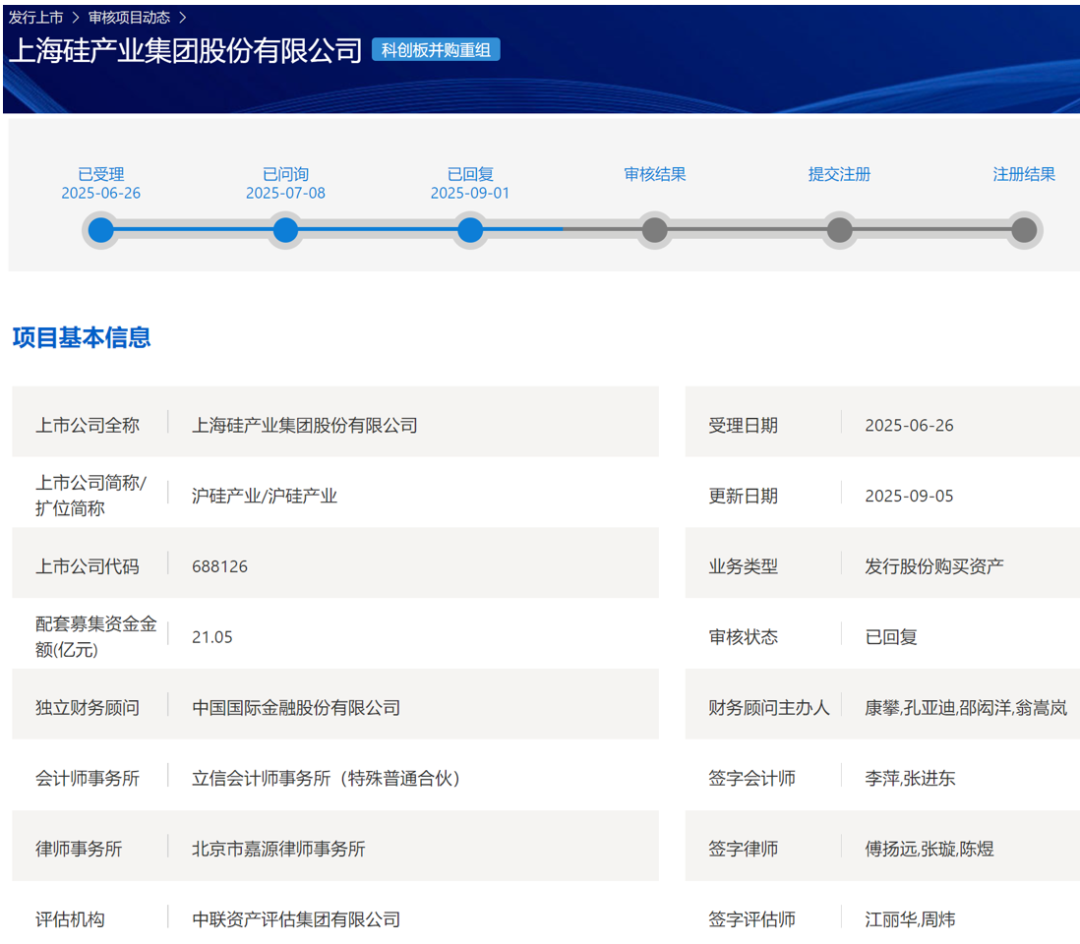This screenshot has width=1080, height=944.
Task: Click the 北京市嘉源律师事务所 law firm value
Action: [x=279, y=849]
